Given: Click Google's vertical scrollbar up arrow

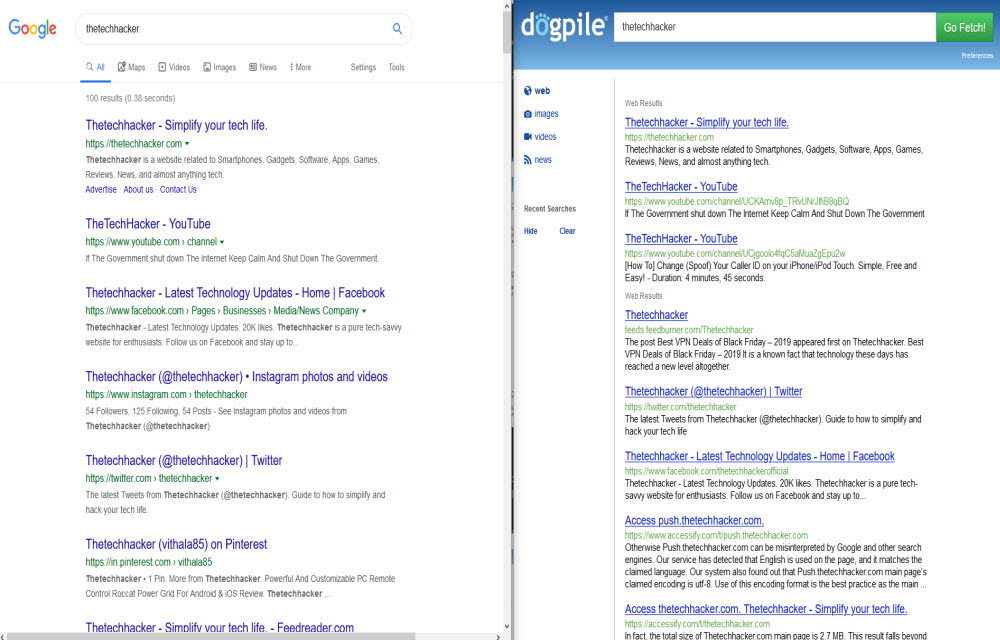Looking at the screenshot, I should tap(507, 6).
